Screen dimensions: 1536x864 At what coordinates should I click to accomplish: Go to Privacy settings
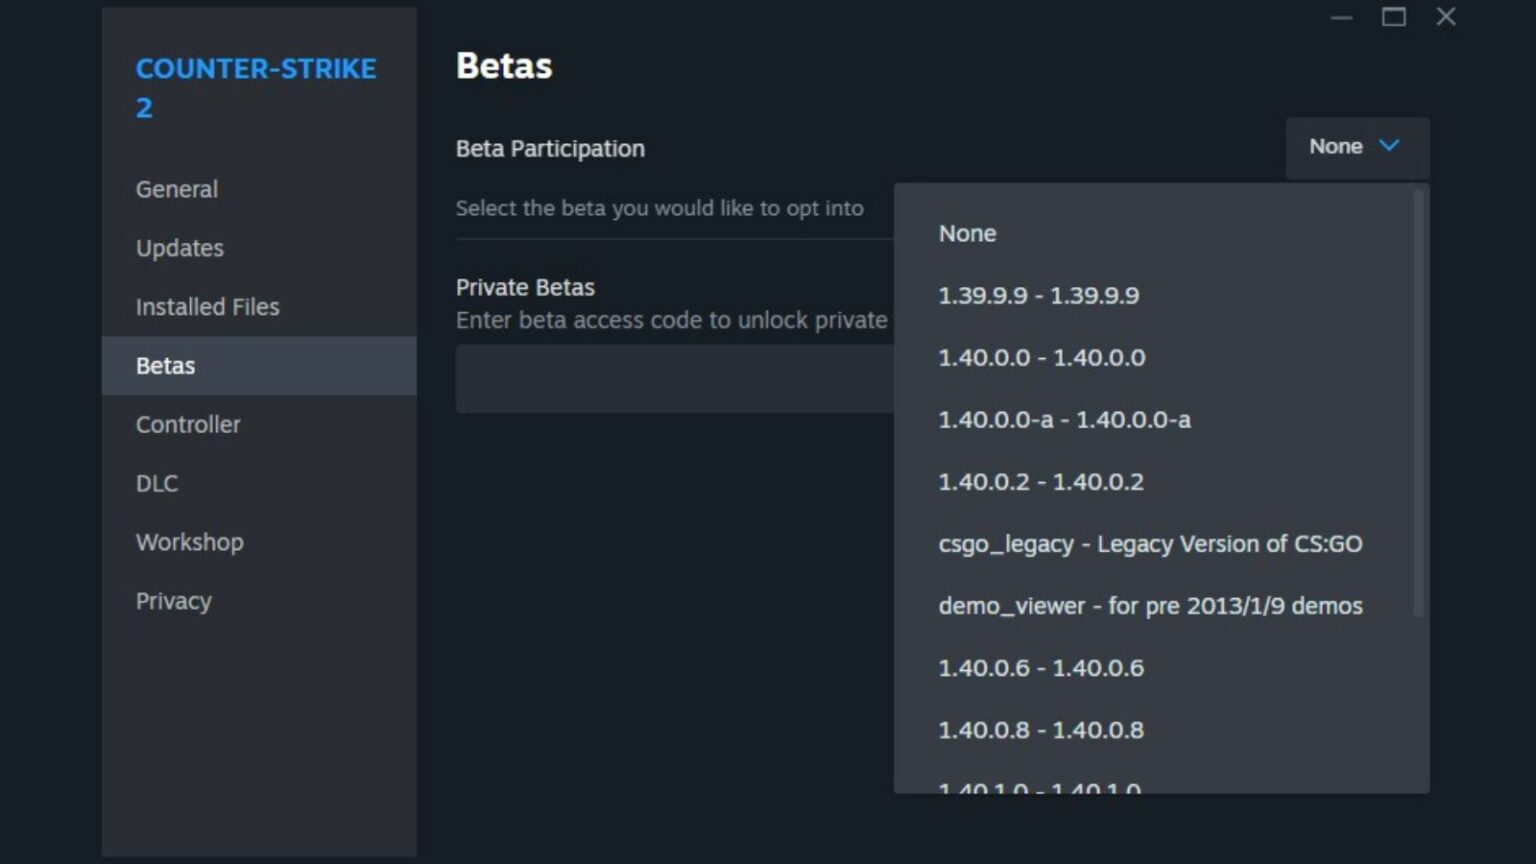174,601
